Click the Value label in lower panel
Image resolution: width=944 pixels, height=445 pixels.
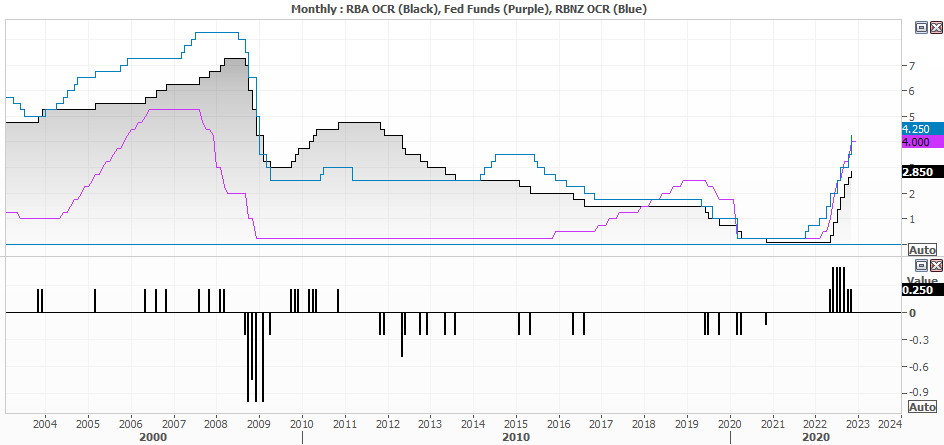point(922,281)
